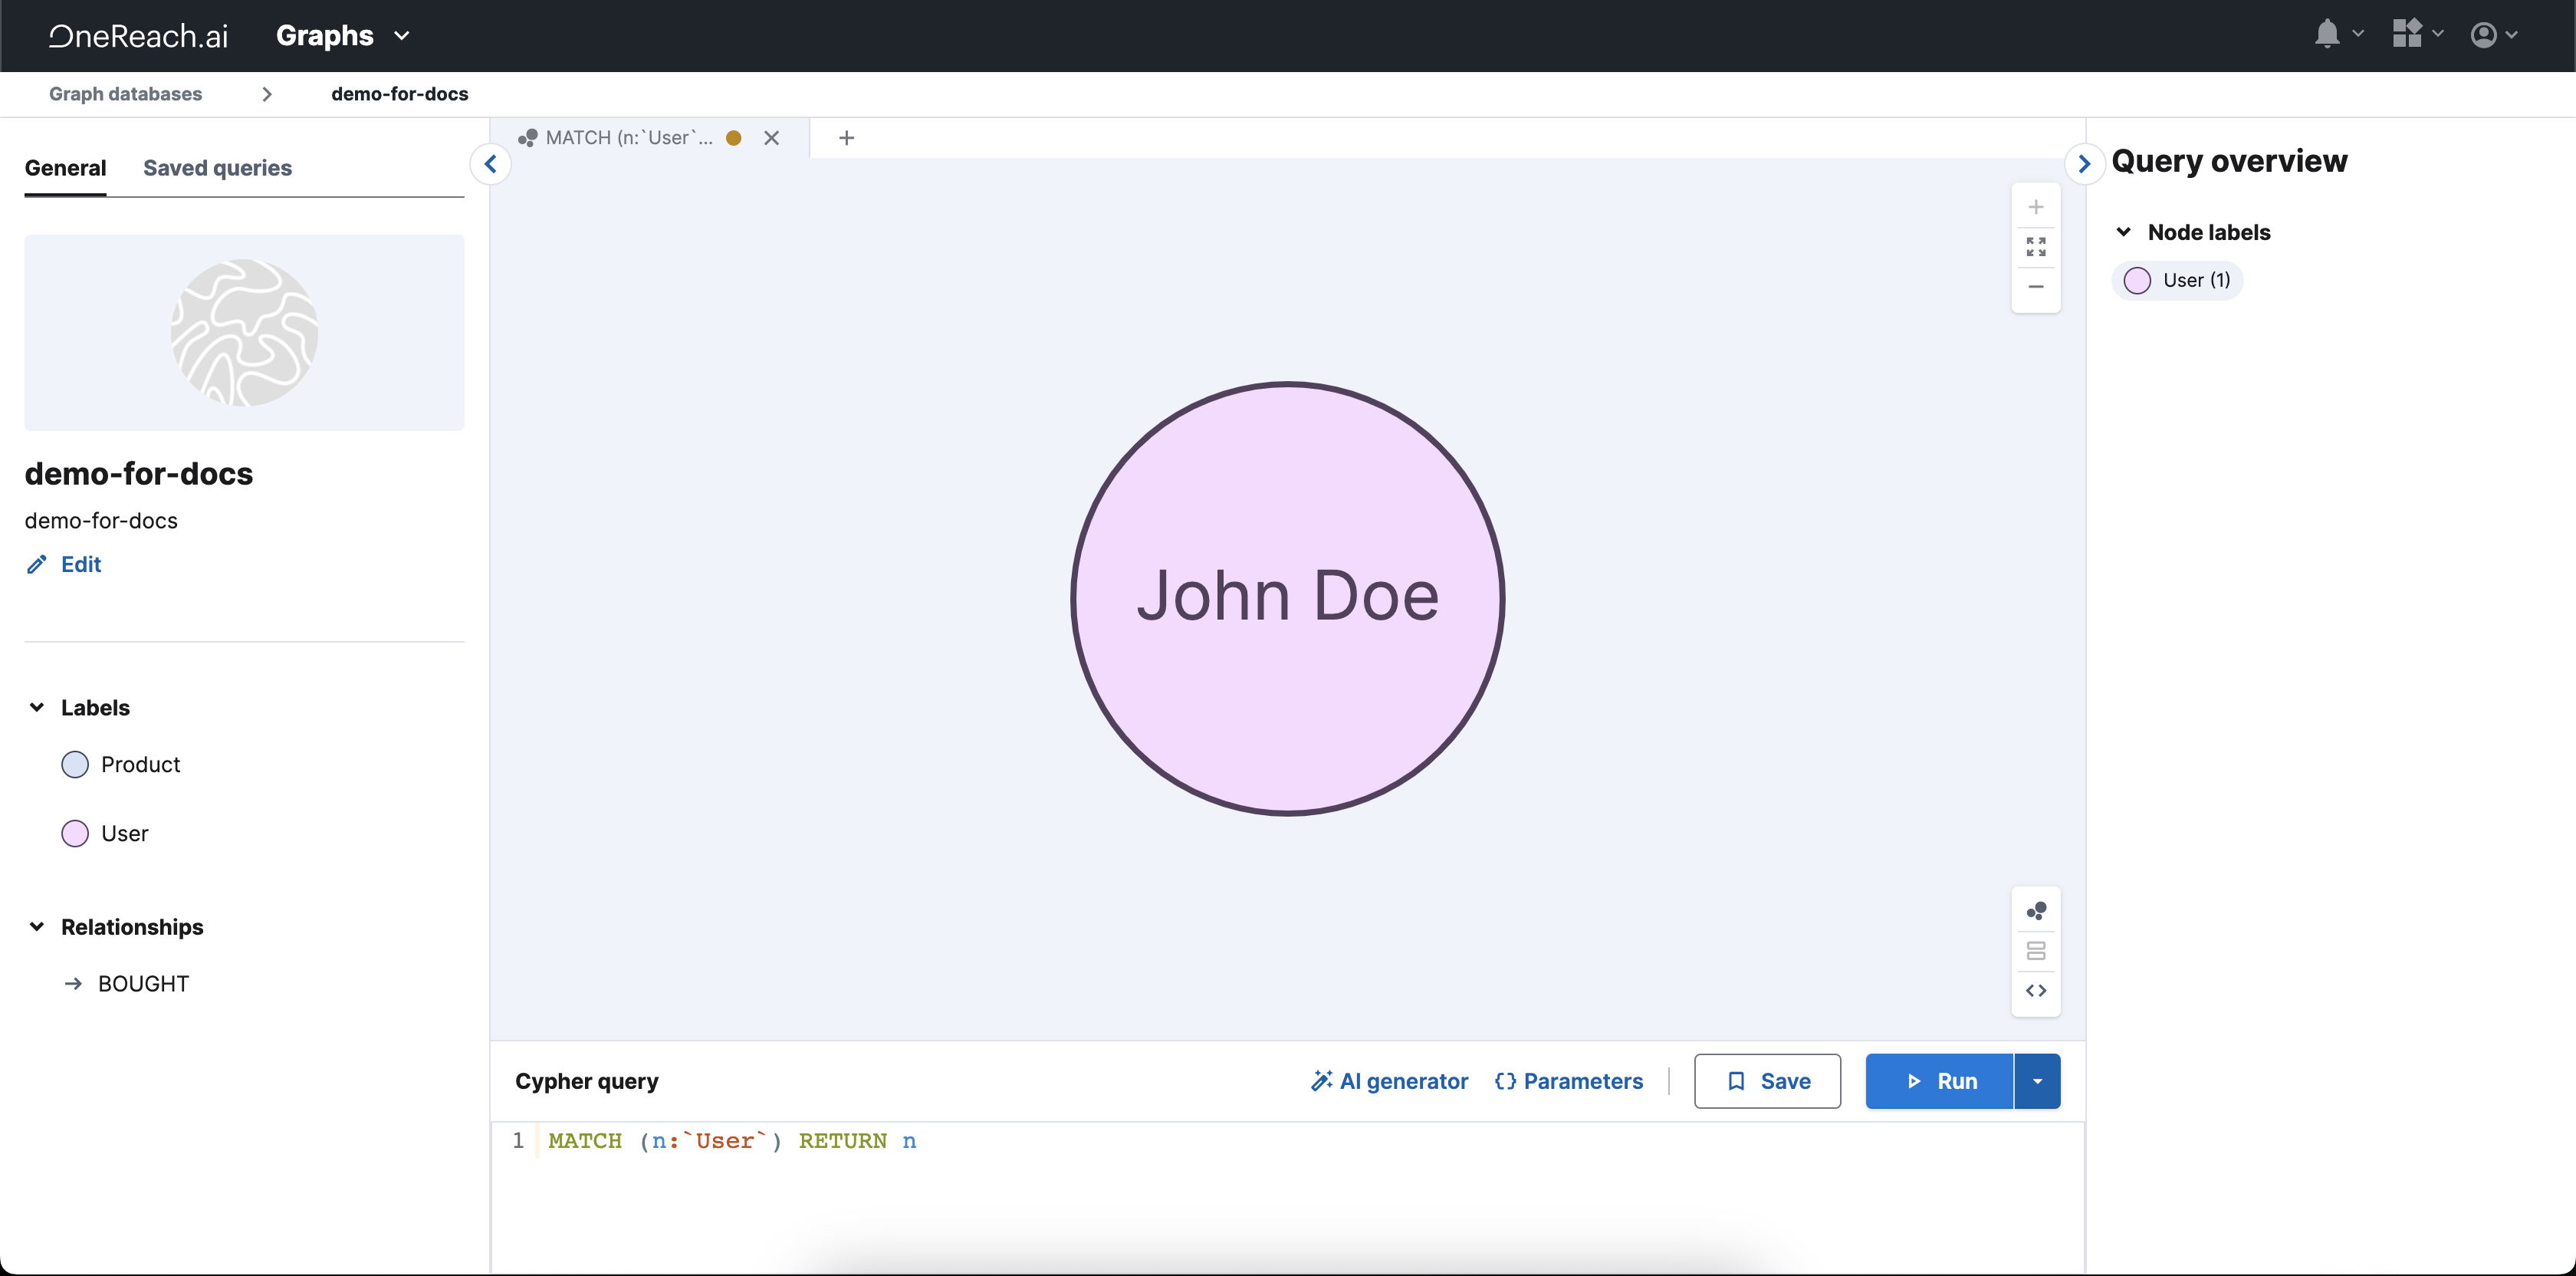Close the MATCH query tab
This screenshot has height=1276, width=2576.
[771, 138]
